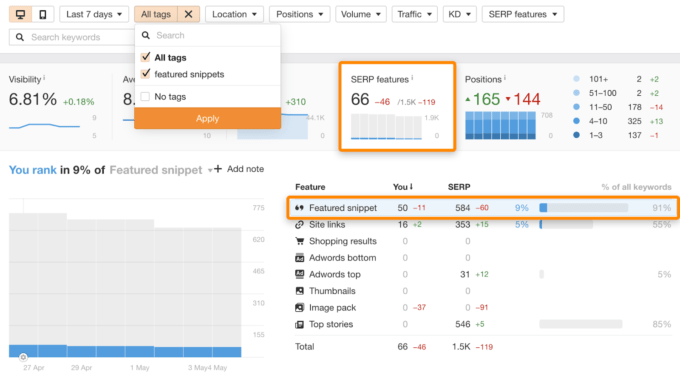This screenshot has width=680, height=381.
Task: Click the Top stories icon
Action: click(x=299, y=324)
